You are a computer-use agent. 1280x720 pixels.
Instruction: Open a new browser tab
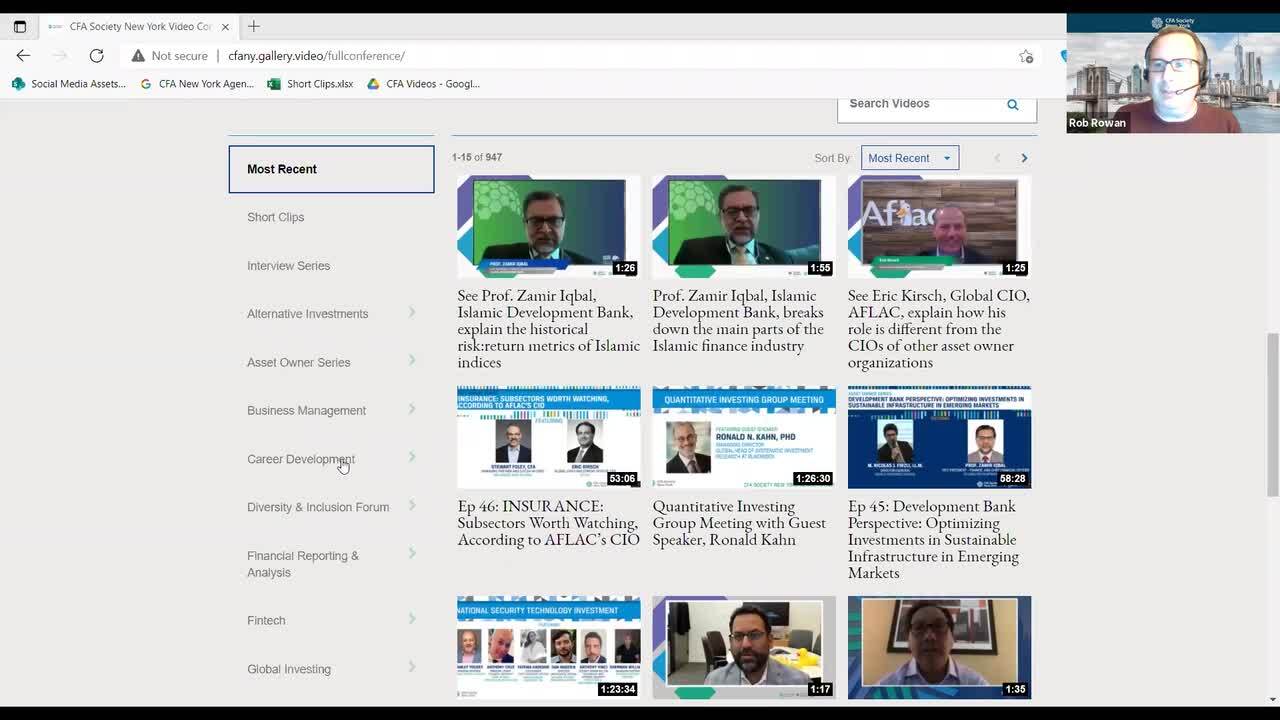pyautogui.click(x=254, y=26)
